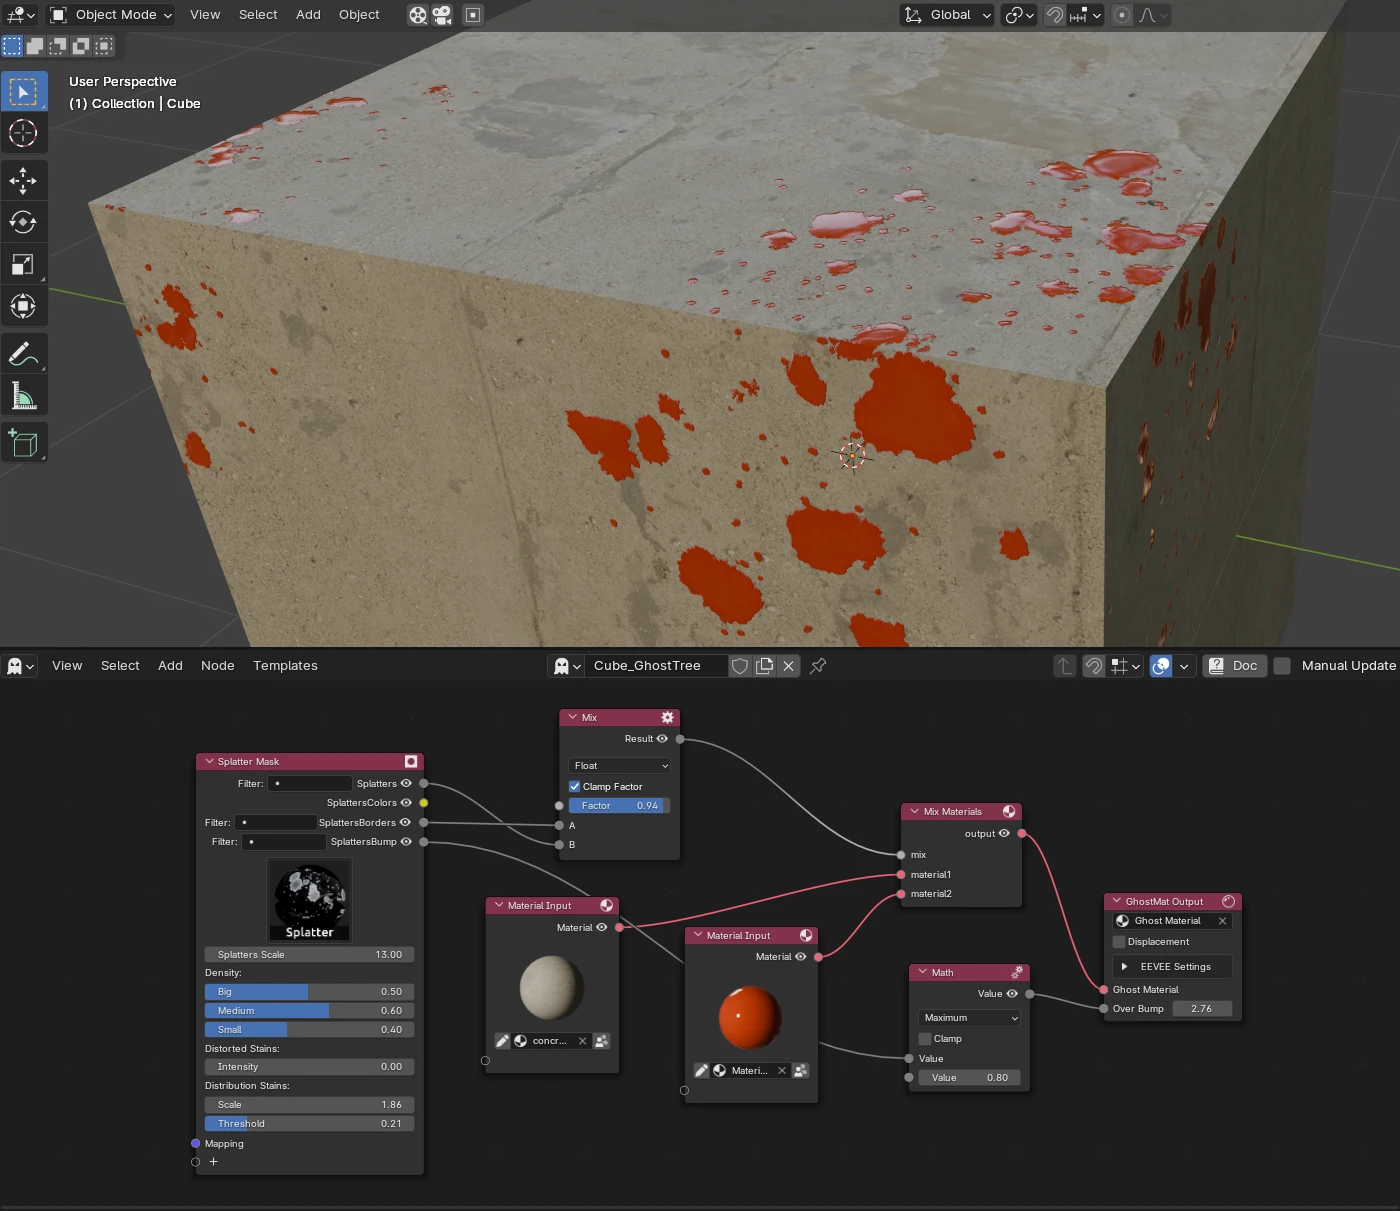Open the Object Mode dropdown
Image resolution: width=1400 pixels, height=1211 pixels.
(x=112, y=14)
